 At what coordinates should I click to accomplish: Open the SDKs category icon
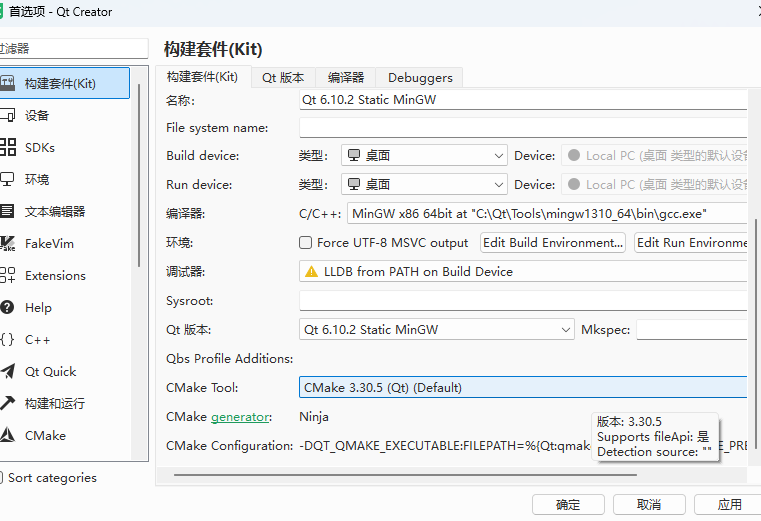(x=7, y=147)
